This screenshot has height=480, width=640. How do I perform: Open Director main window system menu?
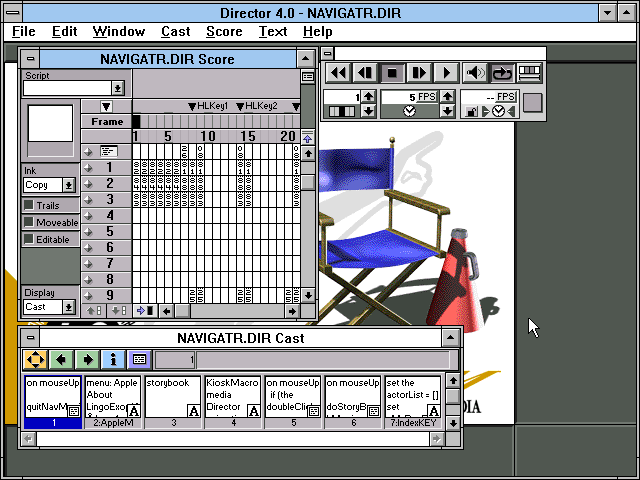[x=13, y=13]
